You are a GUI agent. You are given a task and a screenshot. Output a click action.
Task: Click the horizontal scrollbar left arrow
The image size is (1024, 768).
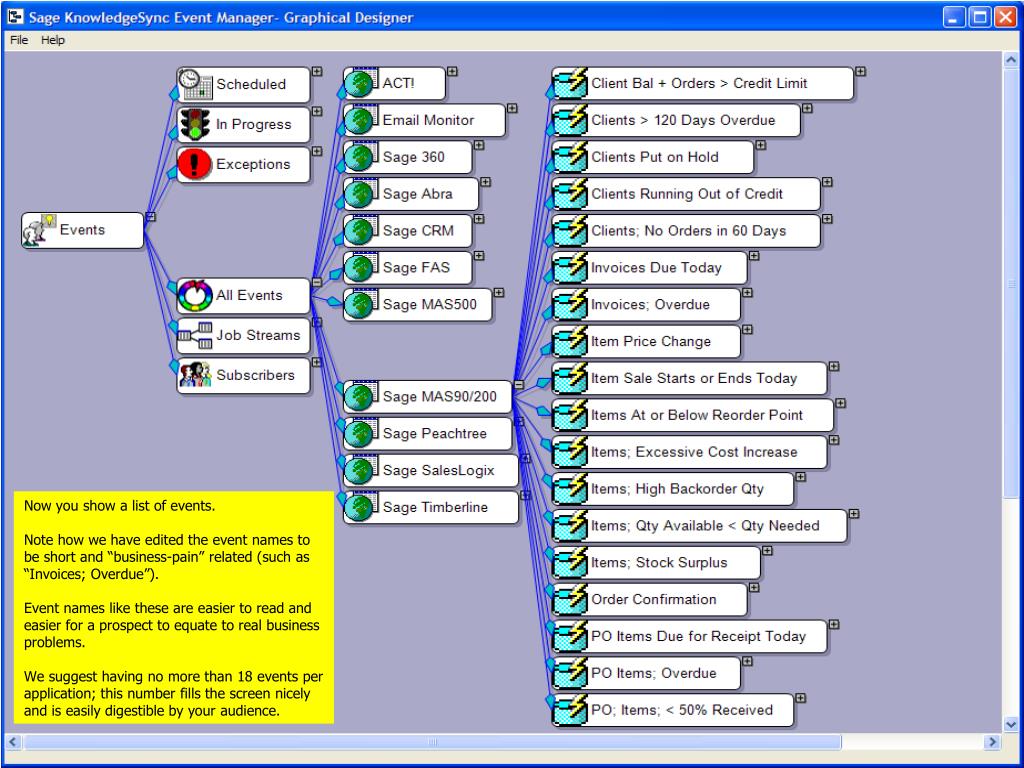[13, 742]
